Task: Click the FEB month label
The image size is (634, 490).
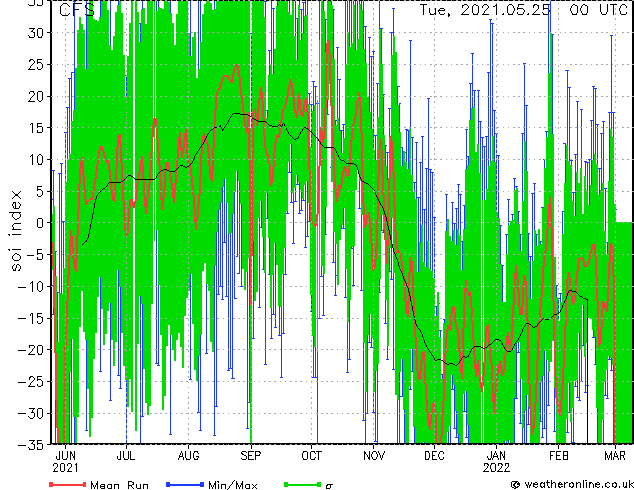Action: coord(559,456)
